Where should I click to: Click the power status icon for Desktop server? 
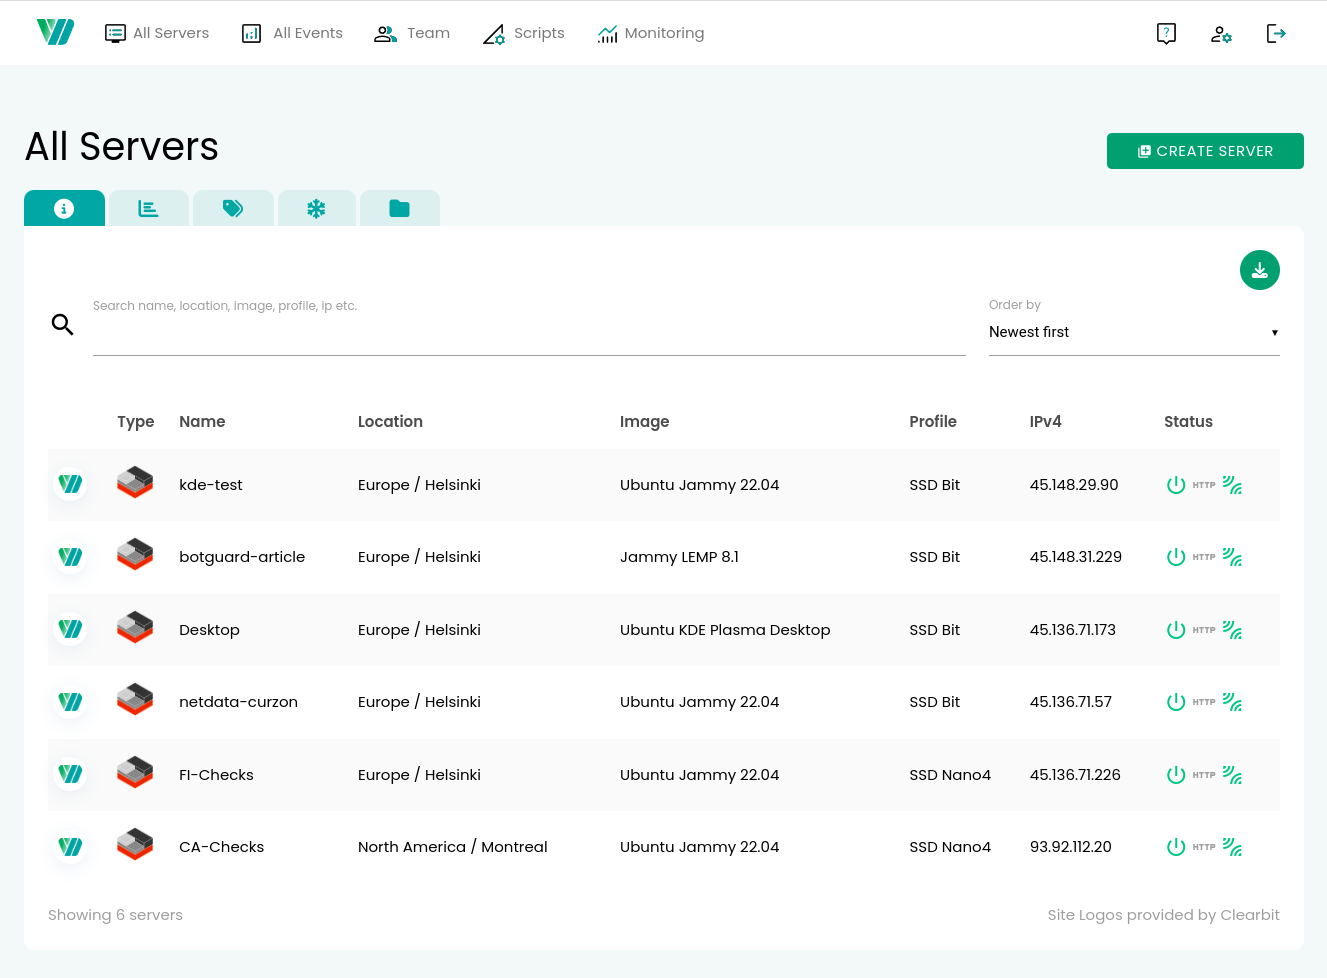(x=1176, y=630)
